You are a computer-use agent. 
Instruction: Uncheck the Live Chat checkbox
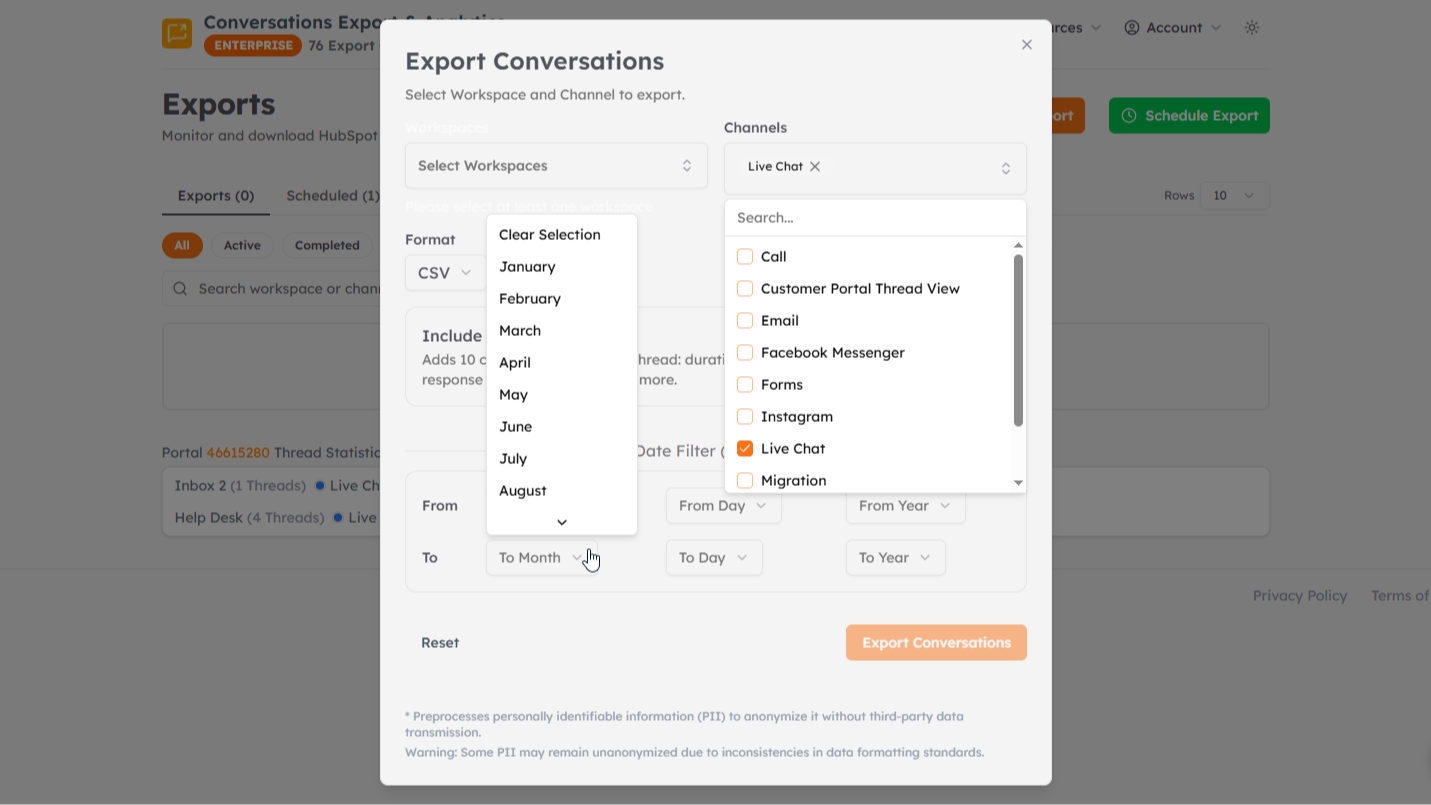745,449
